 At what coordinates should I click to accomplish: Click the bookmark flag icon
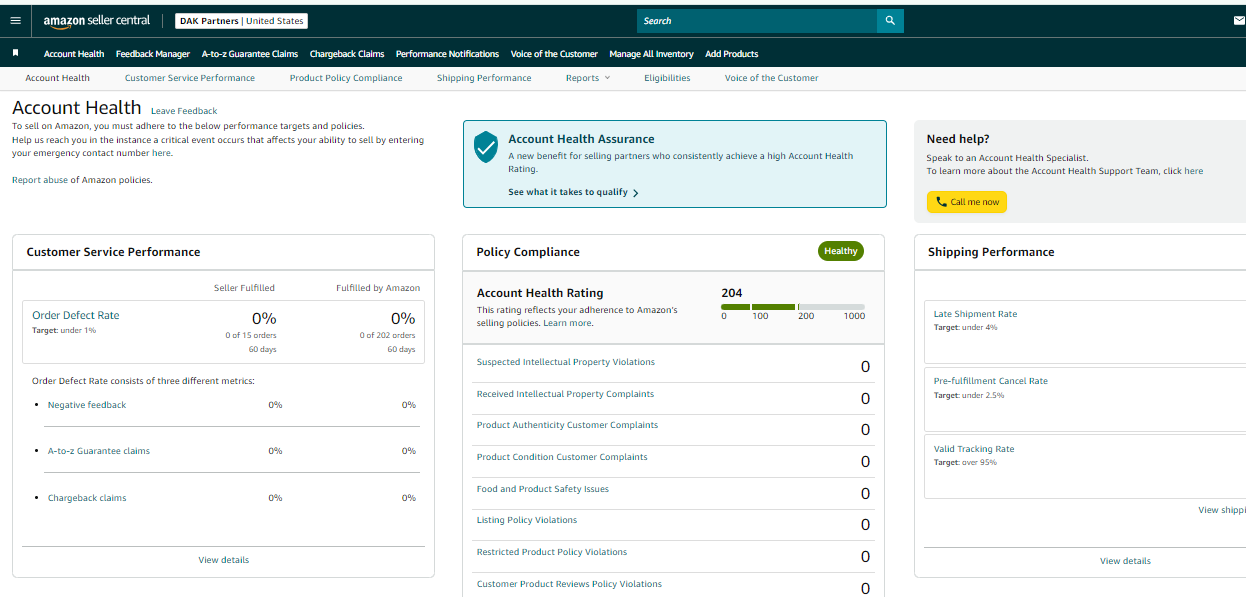pyautogui.click(x=16, y=53)
